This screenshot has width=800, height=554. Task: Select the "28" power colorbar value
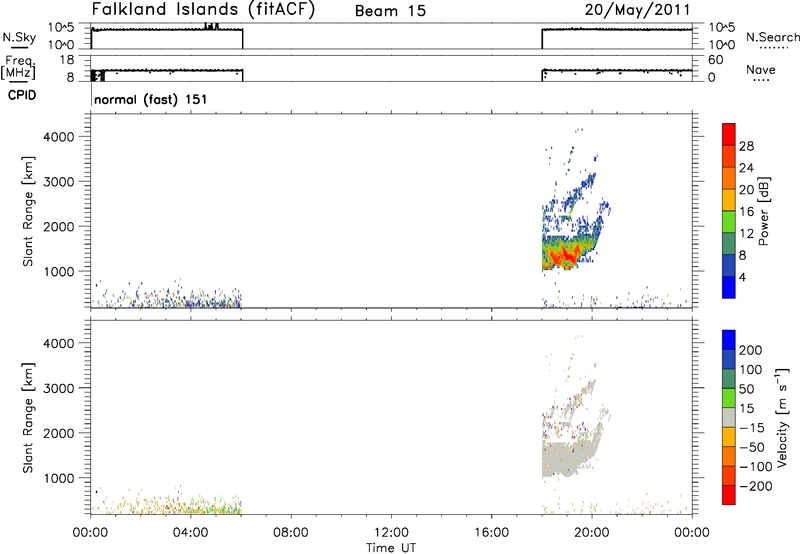[x=746, y=146]
